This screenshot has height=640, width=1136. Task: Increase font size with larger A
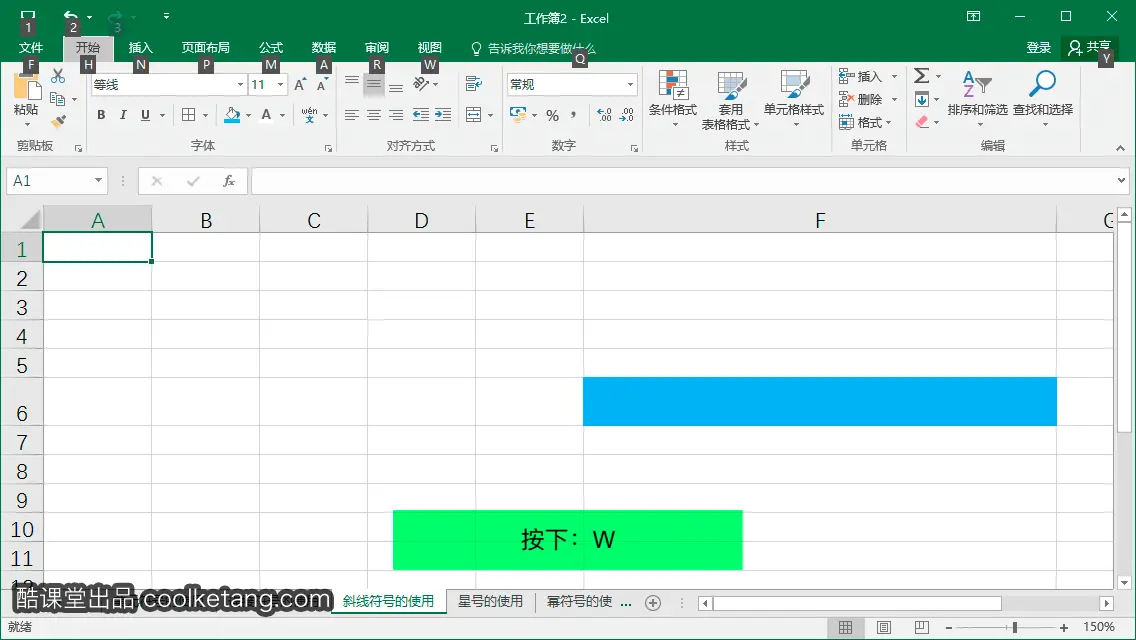pyautogui.click(x=300, y=85)
